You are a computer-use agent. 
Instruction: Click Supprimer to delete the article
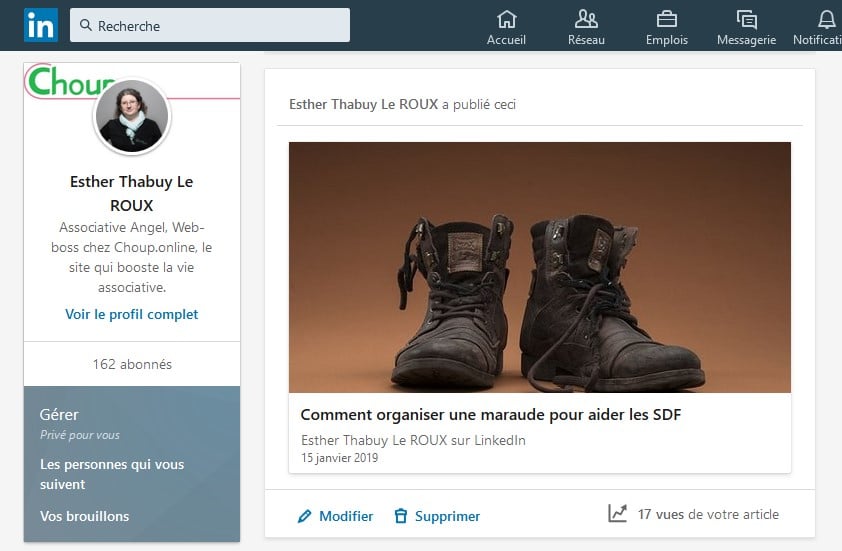point(447,516)
